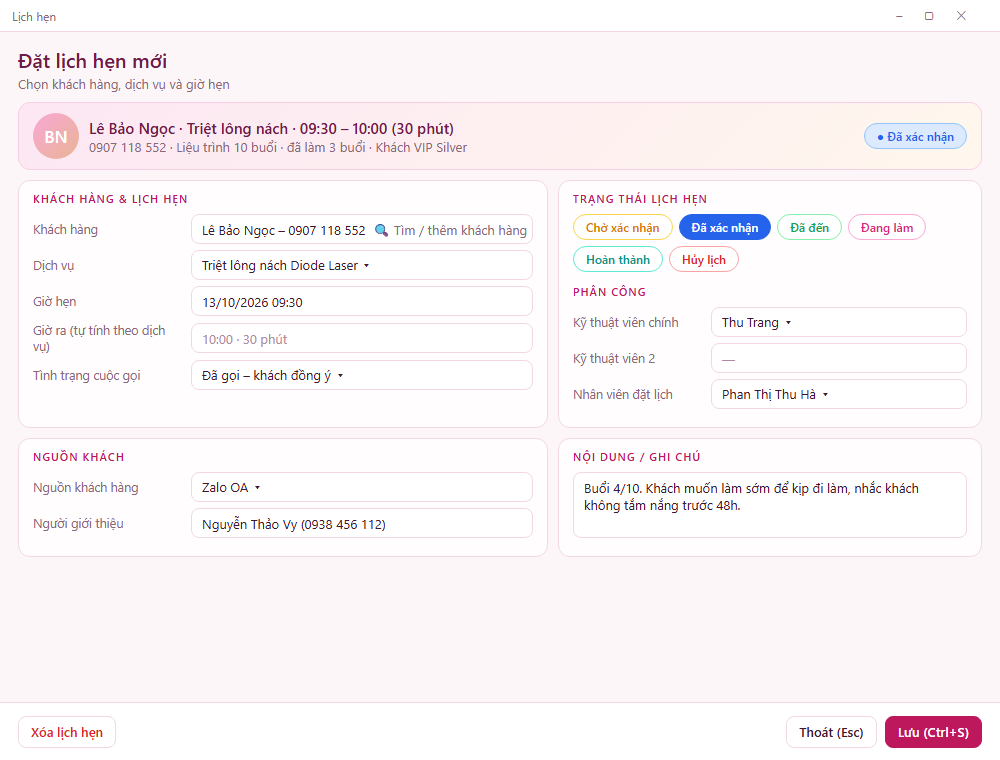Open the Nguồn khách hàng dropdown
Screen dimensions: 1000x760
click(x=362, y=488)
